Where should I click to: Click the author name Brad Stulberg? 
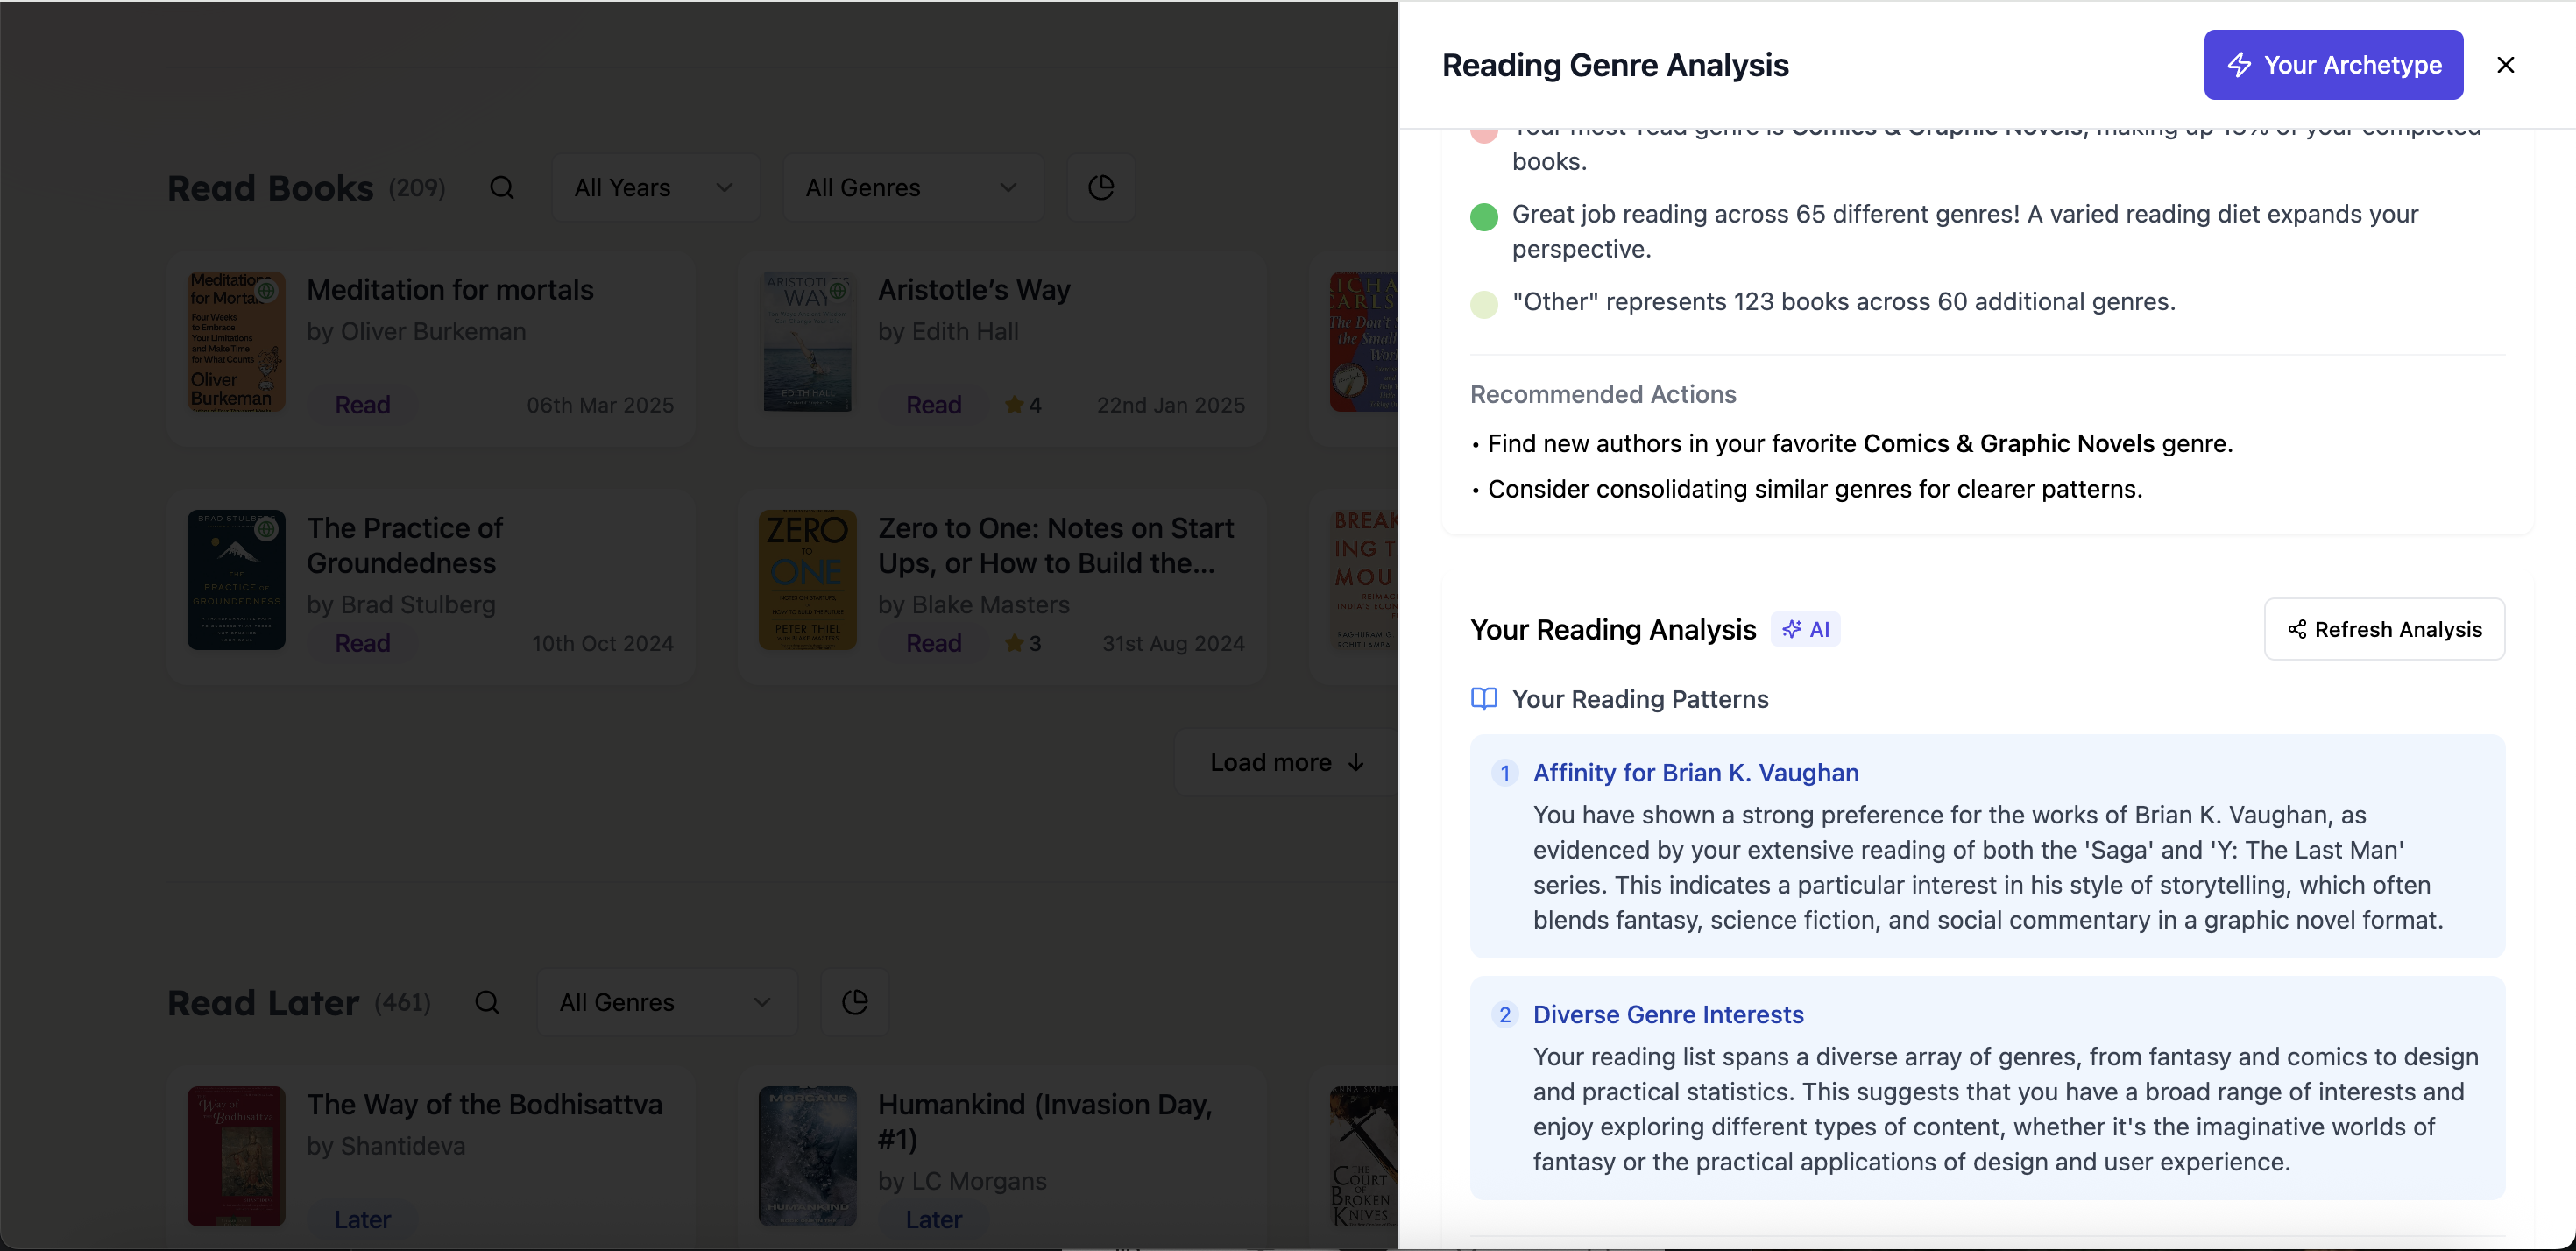click(x=418, y=605)
